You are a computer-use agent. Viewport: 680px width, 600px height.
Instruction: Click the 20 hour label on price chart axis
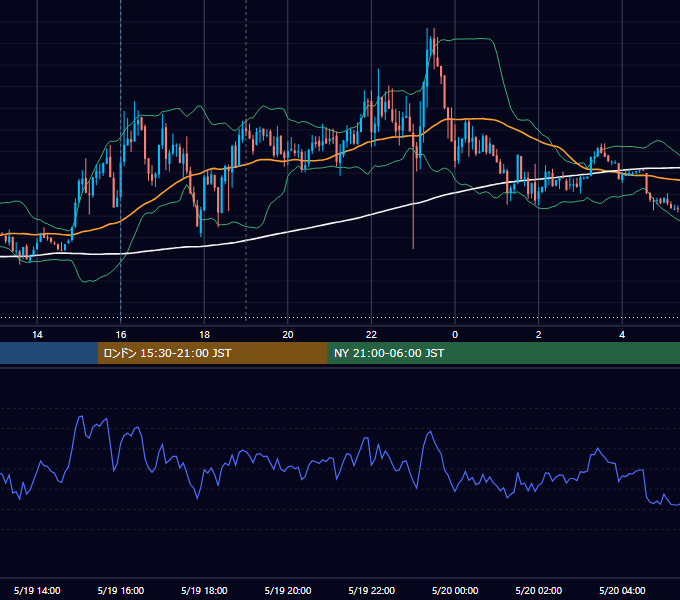[x=288, y=335]
